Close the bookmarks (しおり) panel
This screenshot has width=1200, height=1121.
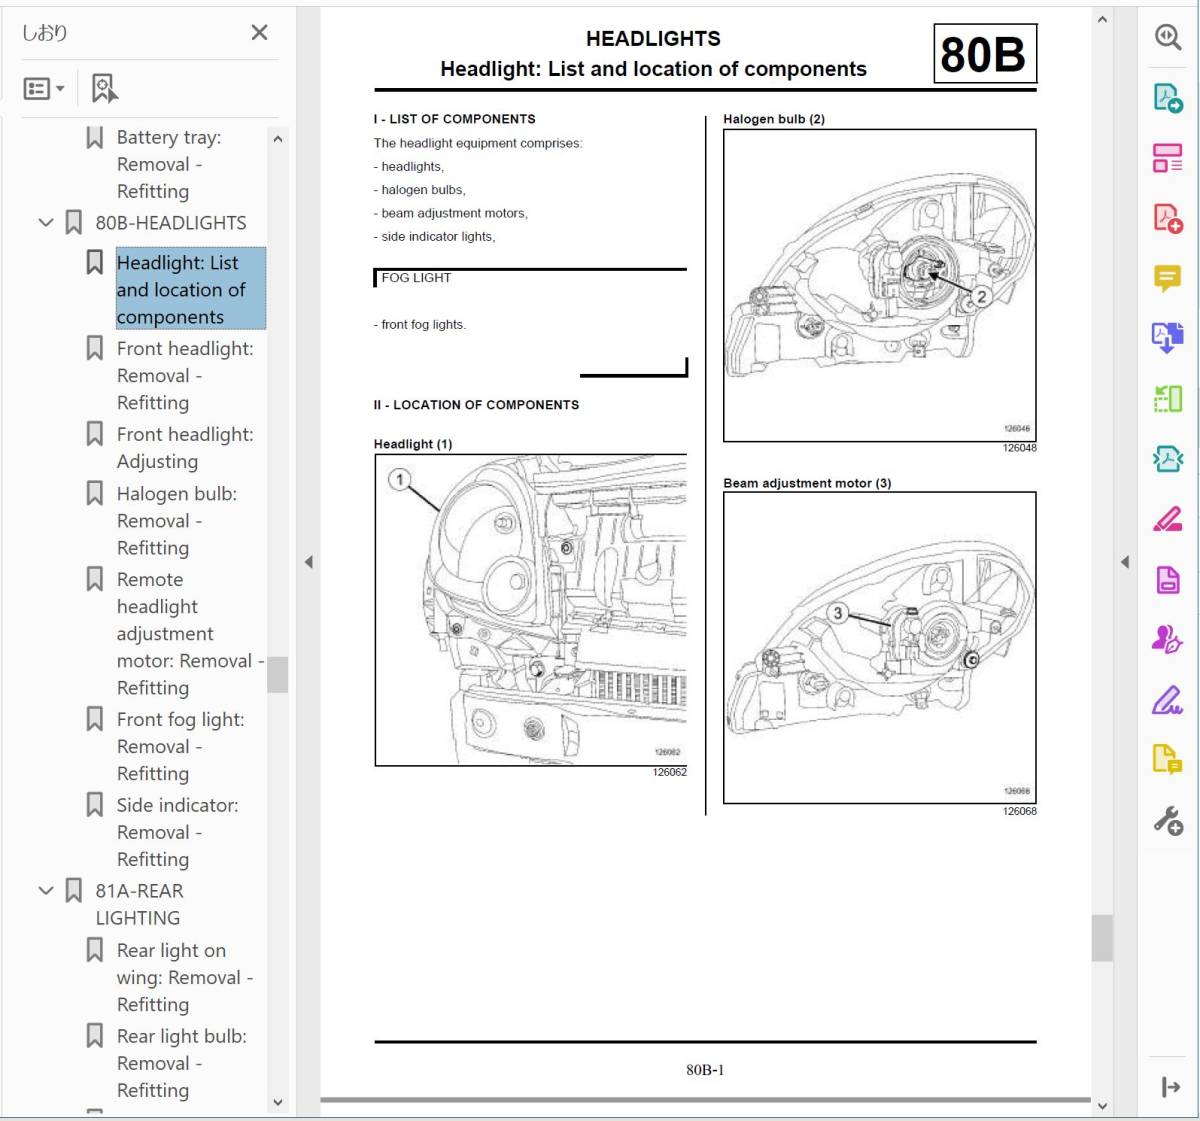[259, 33]
